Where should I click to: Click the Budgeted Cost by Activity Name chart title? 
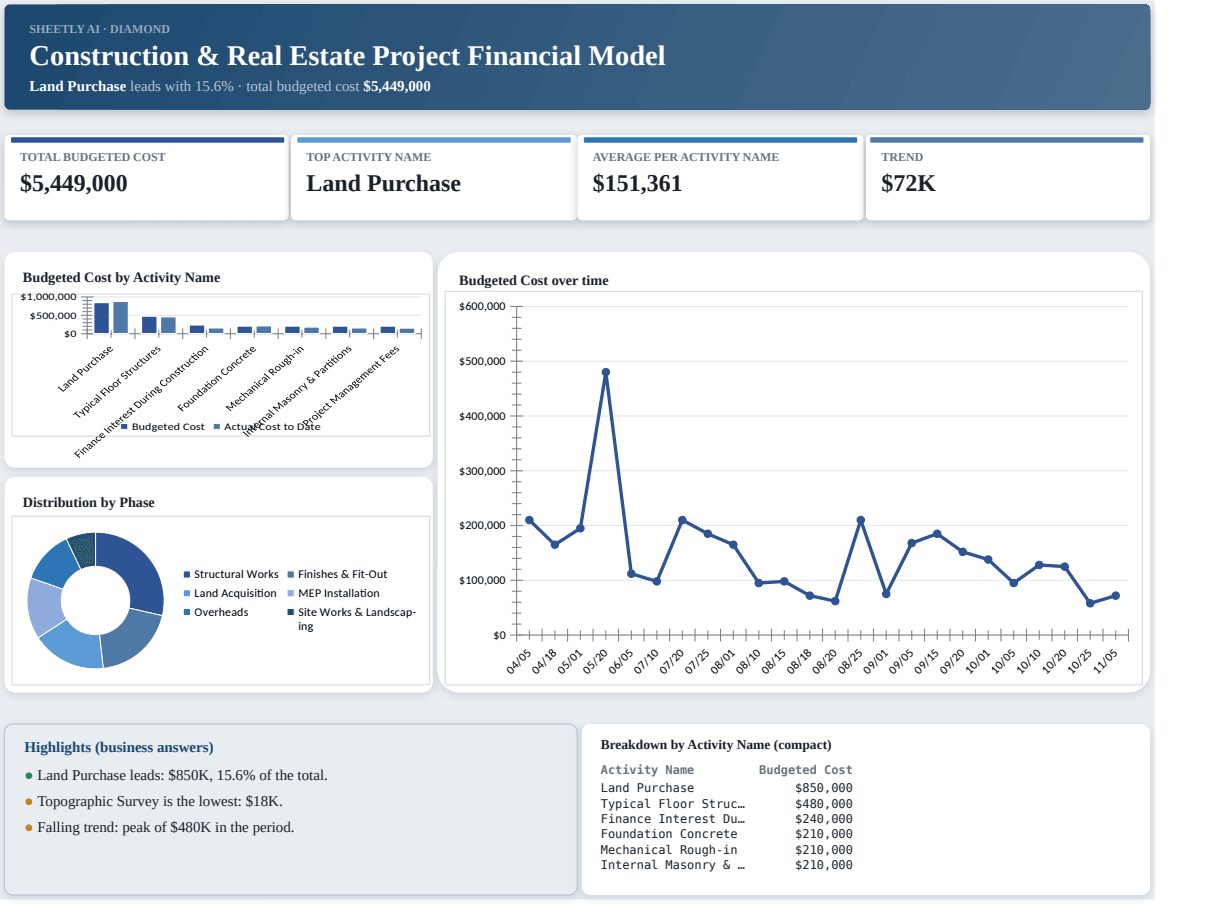pyautogui.click(x=121, y=278)
